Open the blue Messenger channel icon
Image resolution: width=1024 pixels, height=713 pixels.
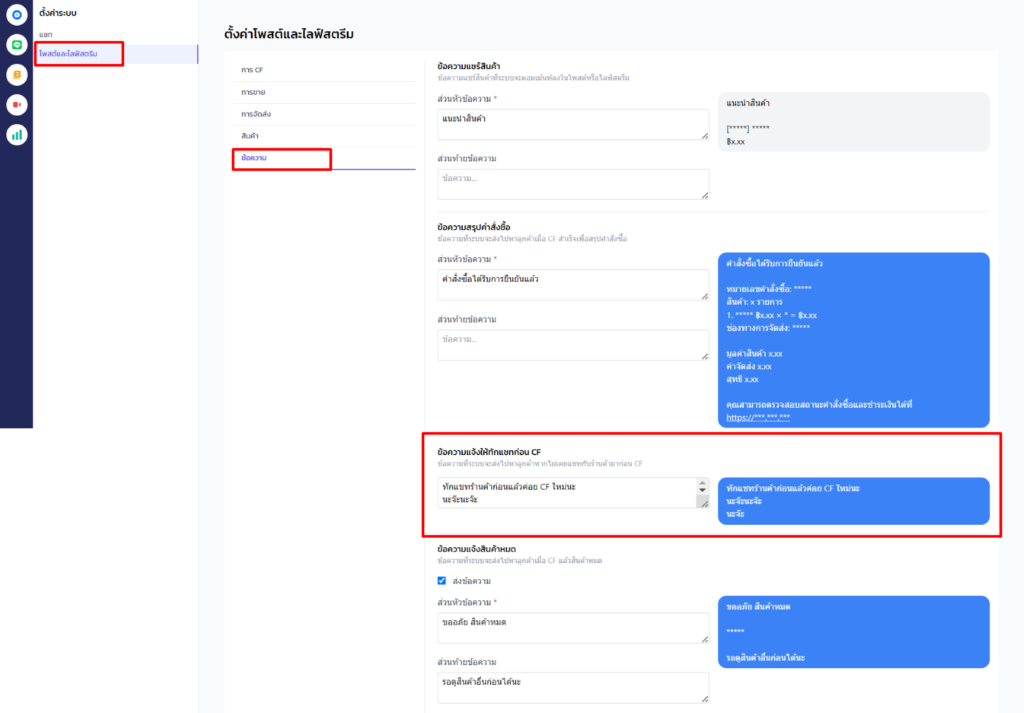(x=16, y=15)
